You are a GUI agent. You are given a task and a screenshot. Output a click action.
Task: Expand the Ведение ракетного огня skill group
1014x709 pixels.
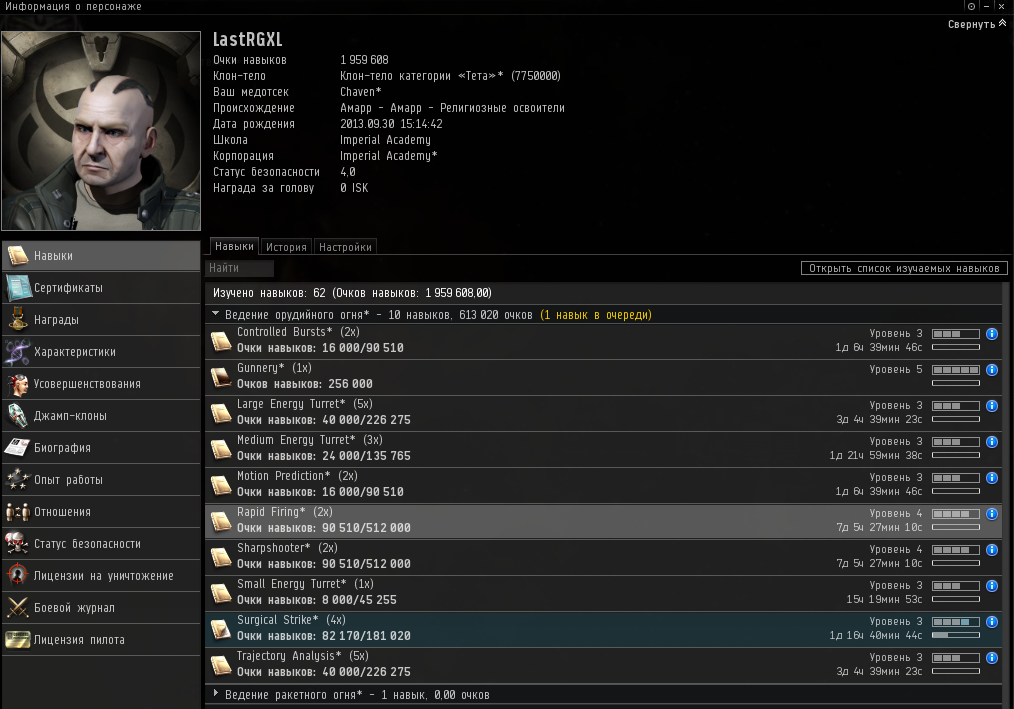click(215, 693)
